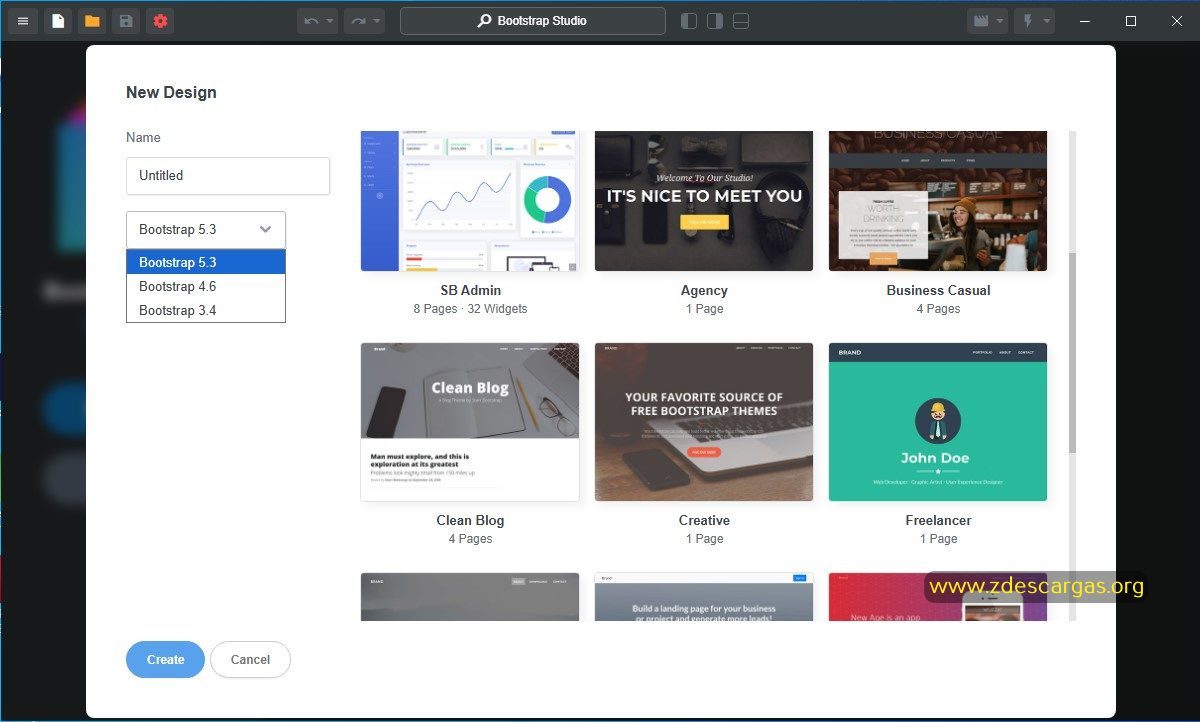Click the template list scrollbar thumb
Viewport: 1200px width, 722px height.
click(x=1072, y=352)
